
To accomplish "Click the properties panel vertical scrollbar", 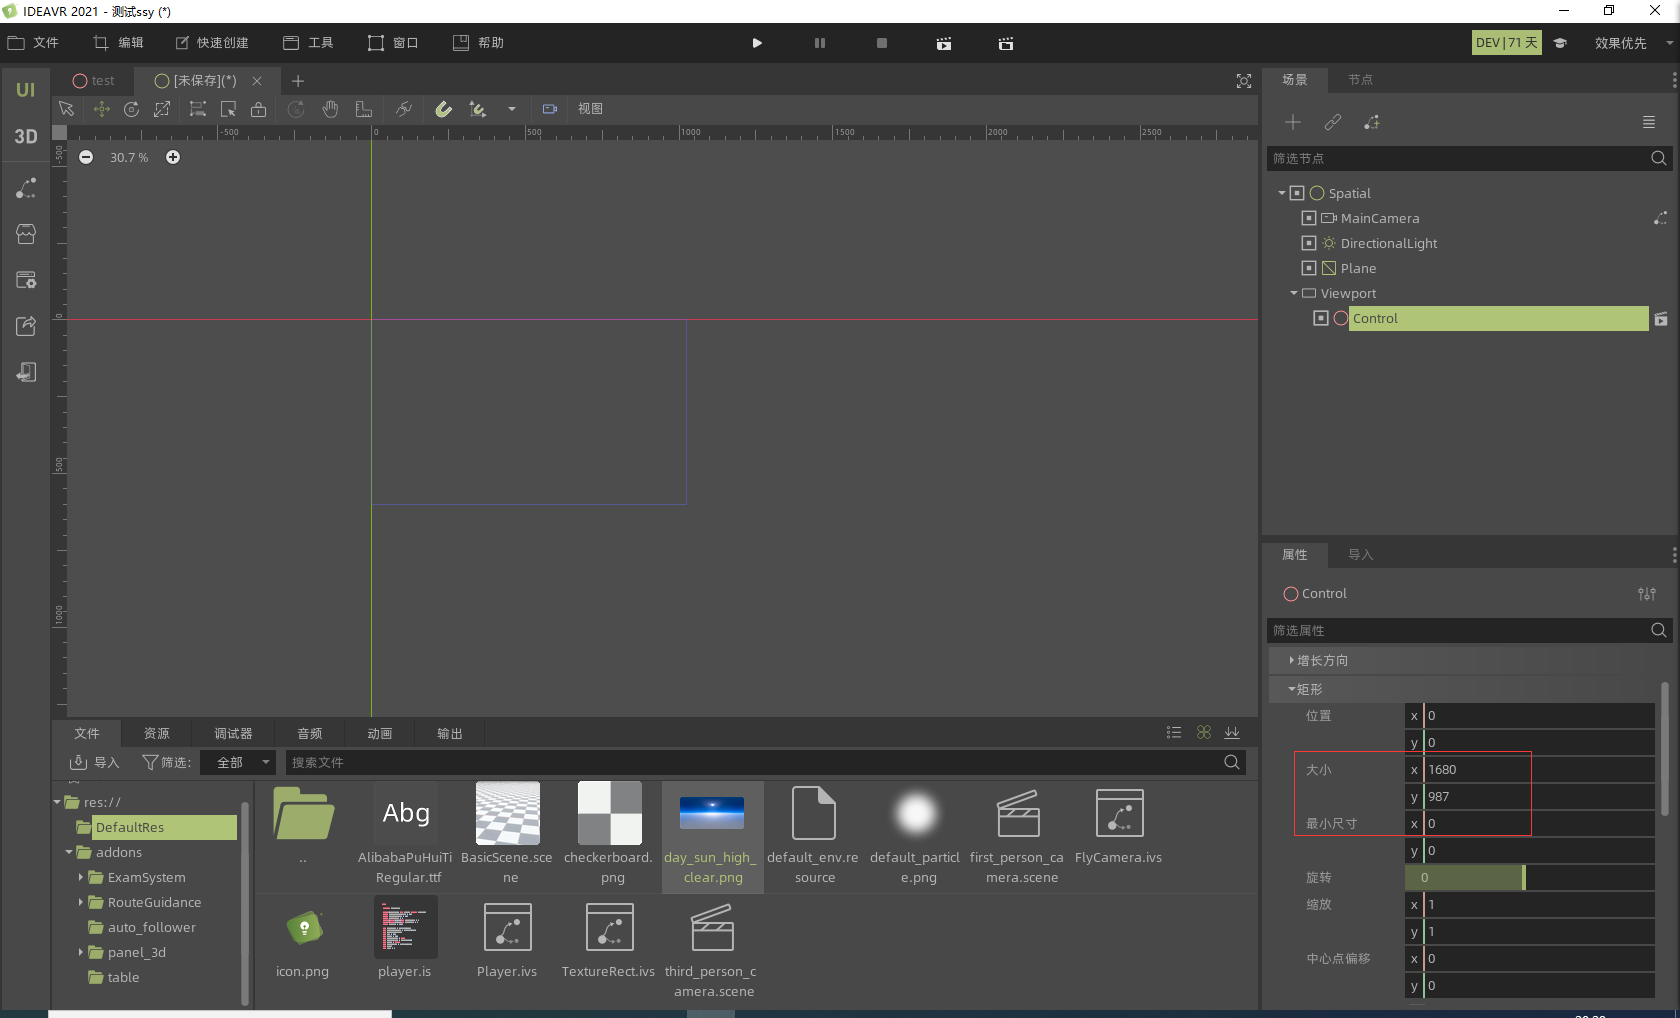I will pyautogui.click(x=1664, y=750).
